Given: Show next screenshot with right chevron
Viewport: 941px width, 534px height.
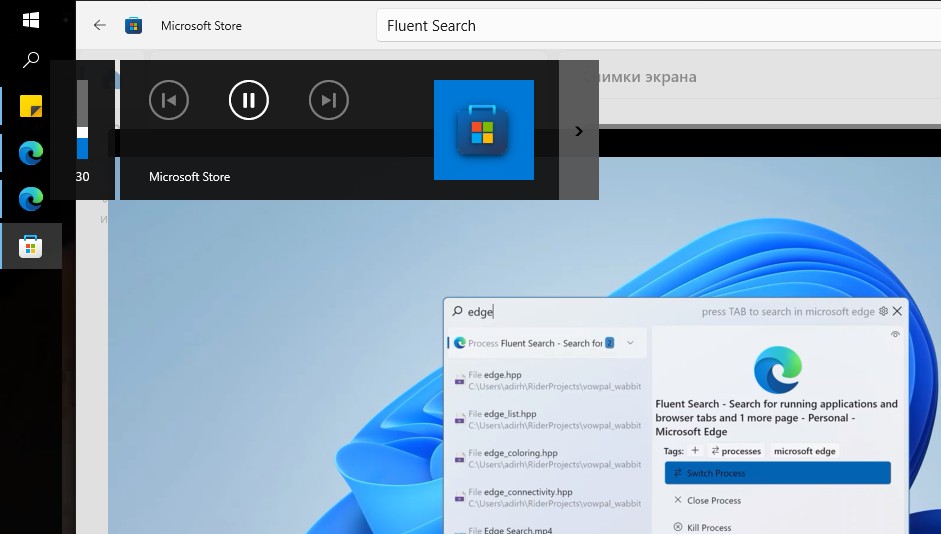Looking at the screenshot, I should click(x=579, y=131).
